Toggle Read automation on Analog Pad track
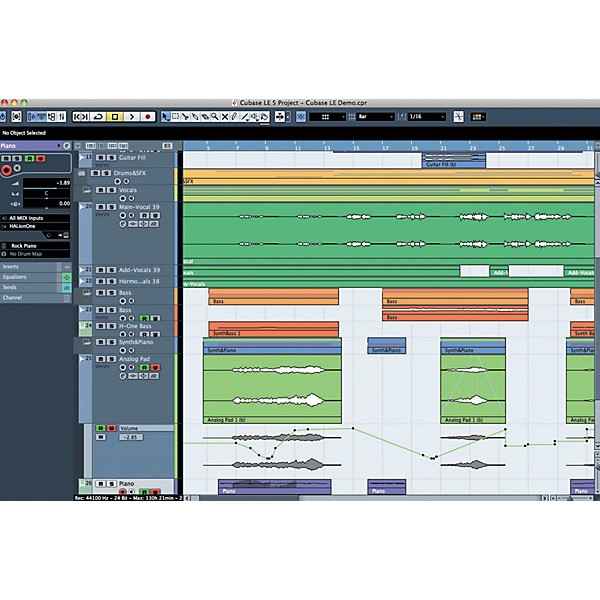600x600 pixels. coord(144,367)
